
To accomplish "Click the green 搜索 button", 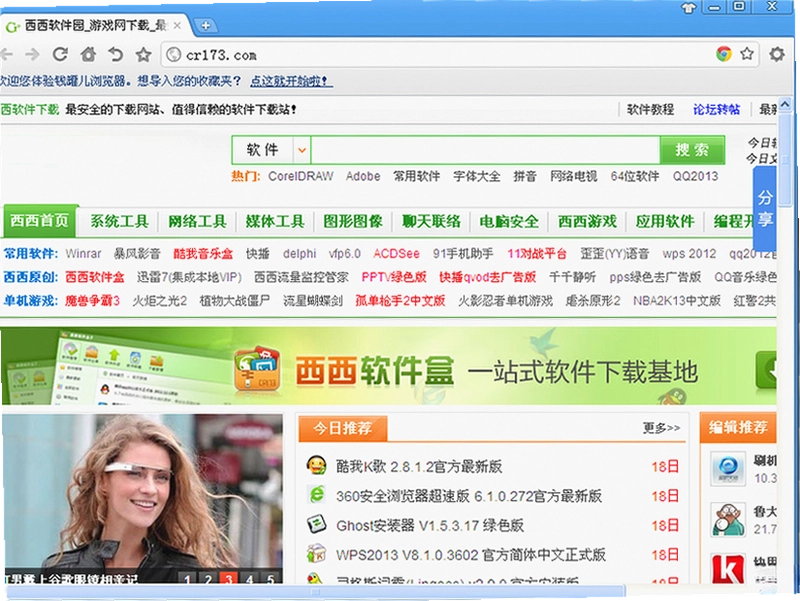I will click(692, 150).
